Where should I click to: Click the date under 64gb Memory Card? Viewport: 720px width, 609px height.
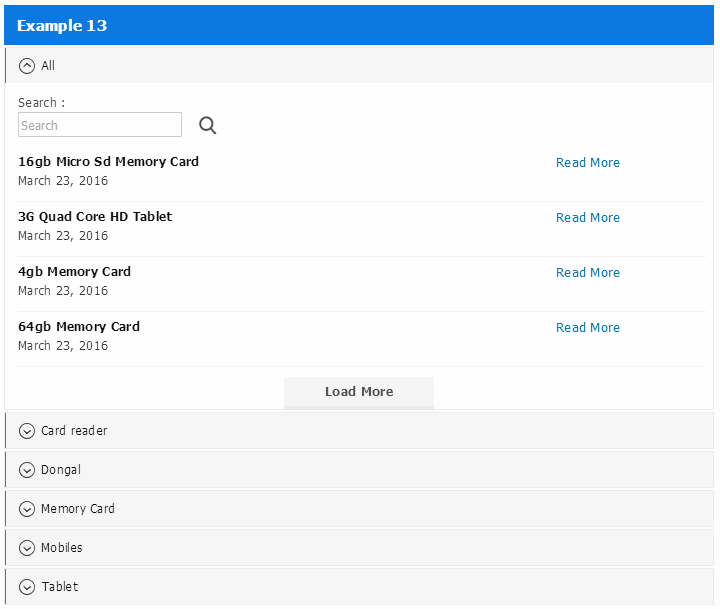[x=63, y=346]
